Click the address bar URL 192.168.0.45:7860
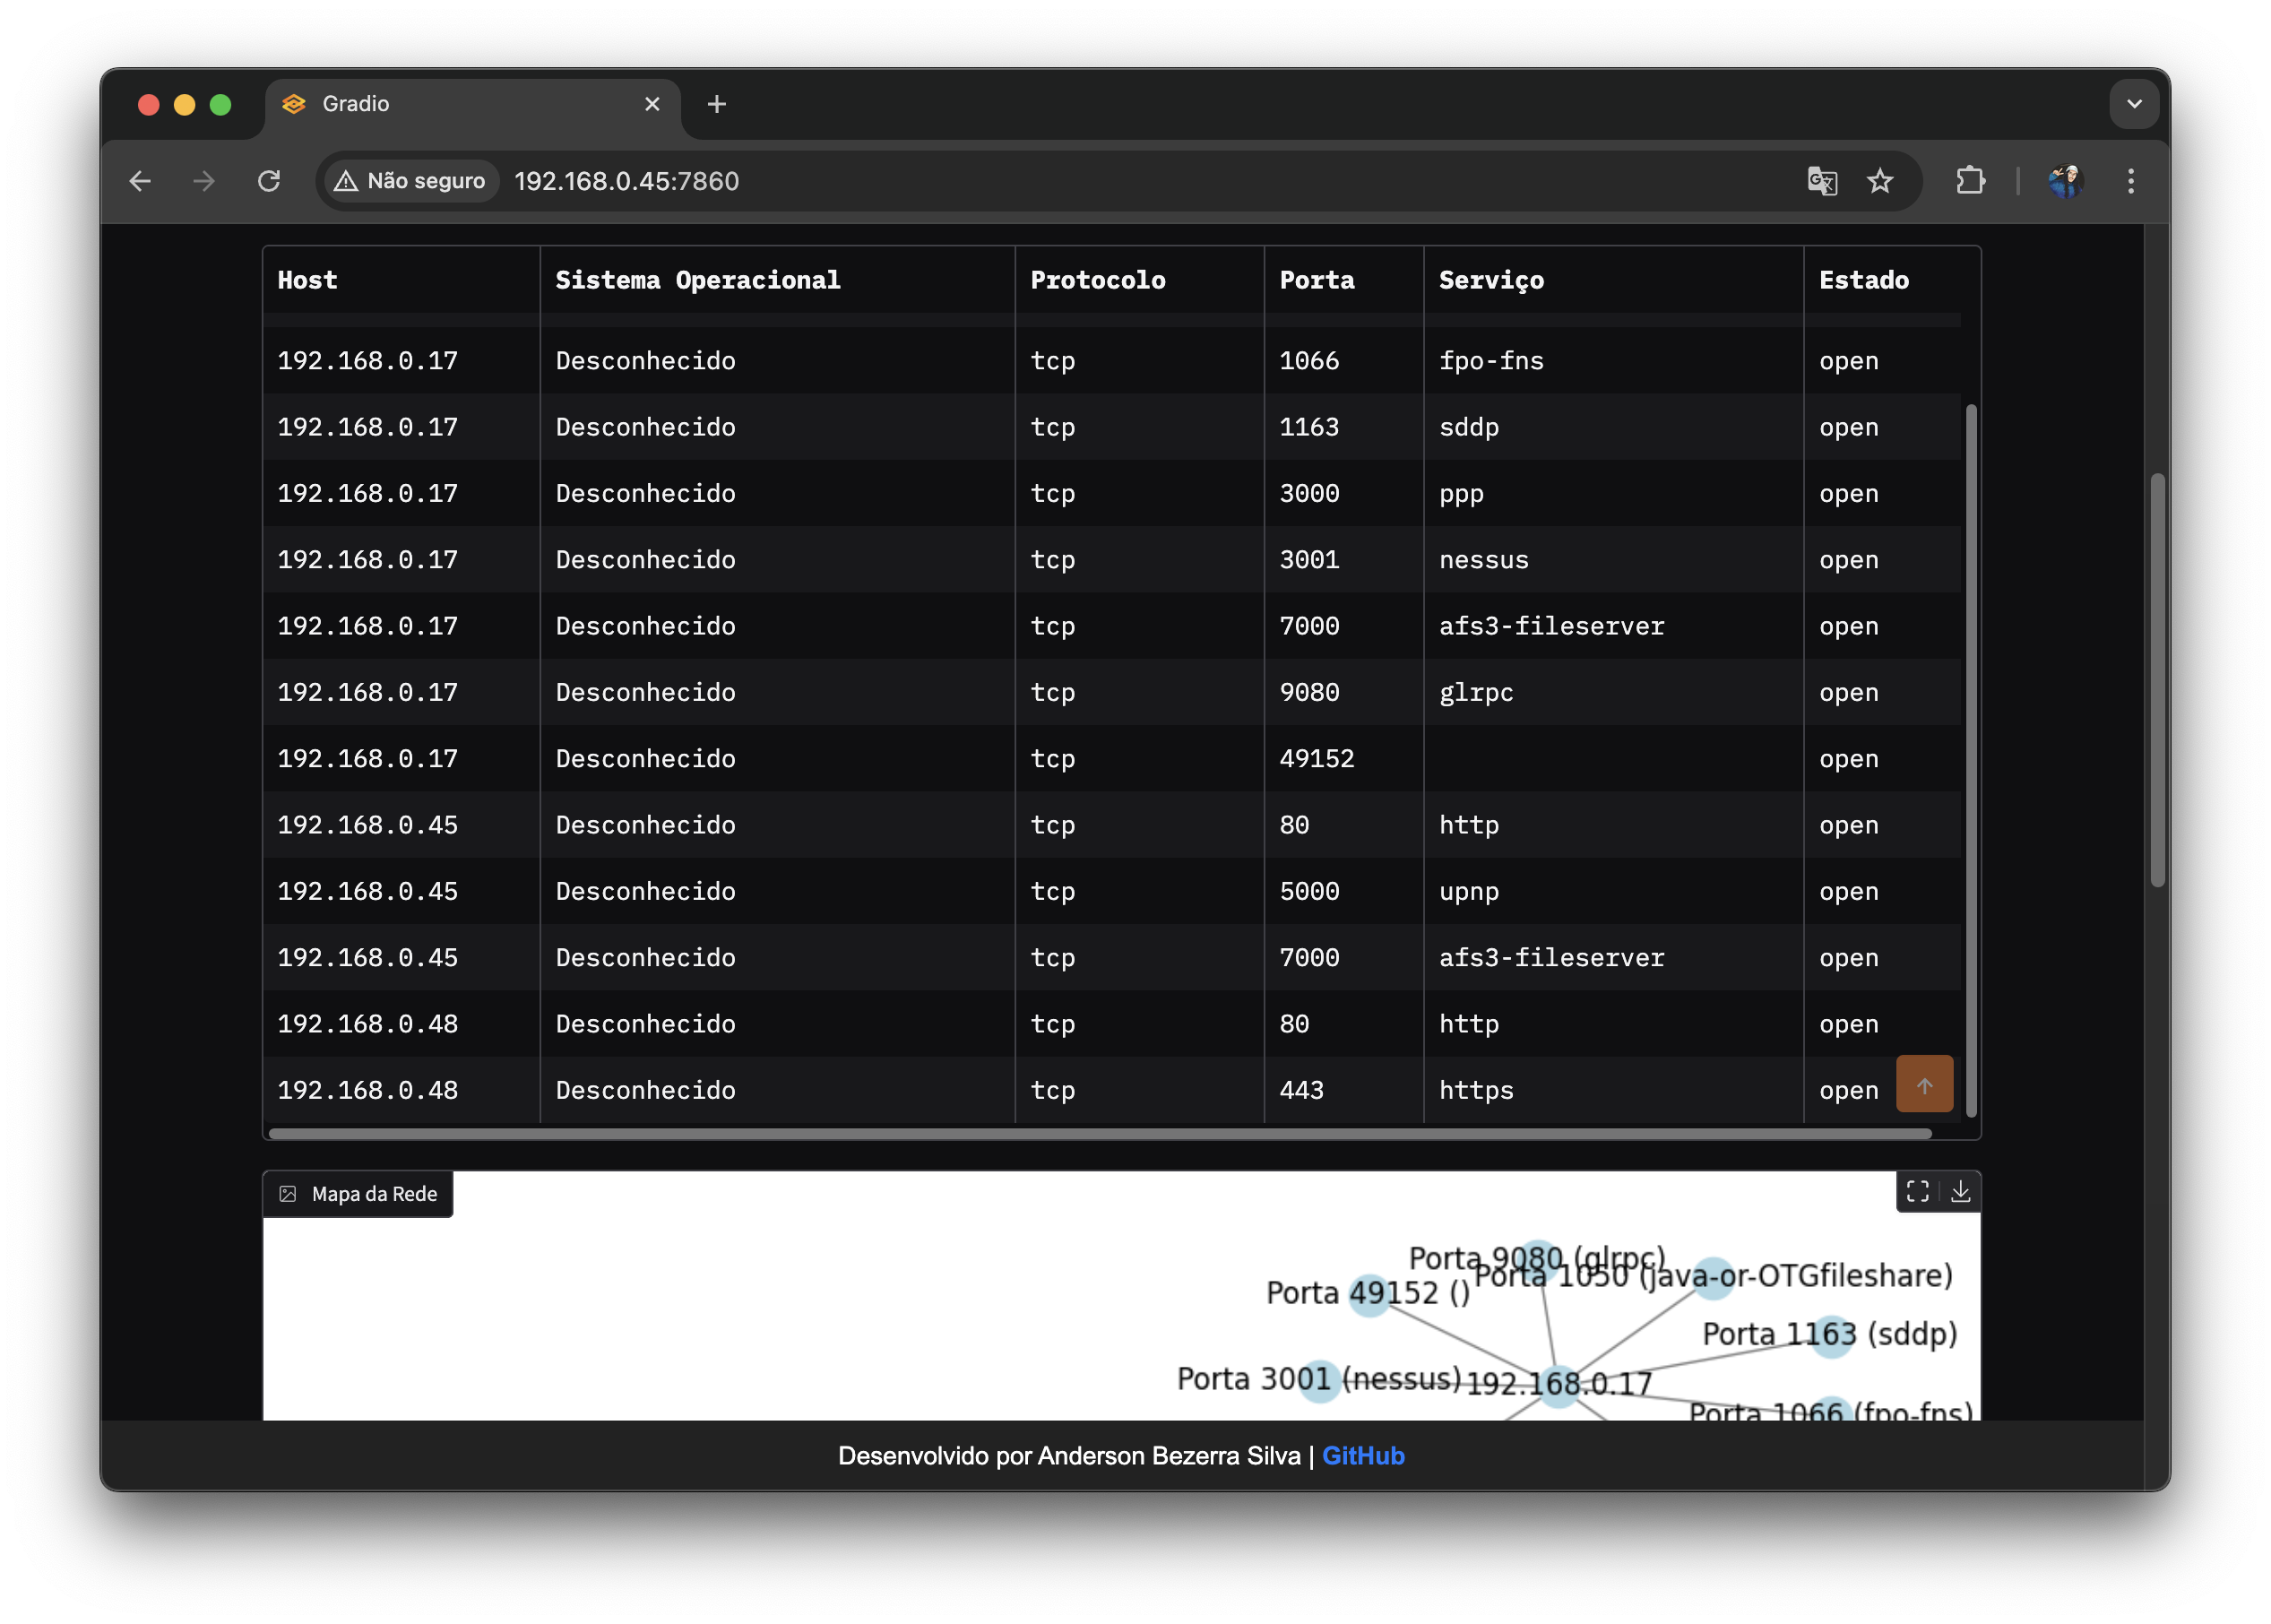2271x1624 pixels. tap(627, 181)
